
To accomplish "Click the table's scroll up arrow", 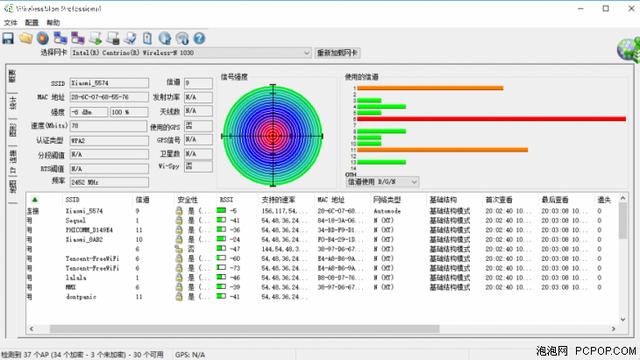I will click(623, 198).
